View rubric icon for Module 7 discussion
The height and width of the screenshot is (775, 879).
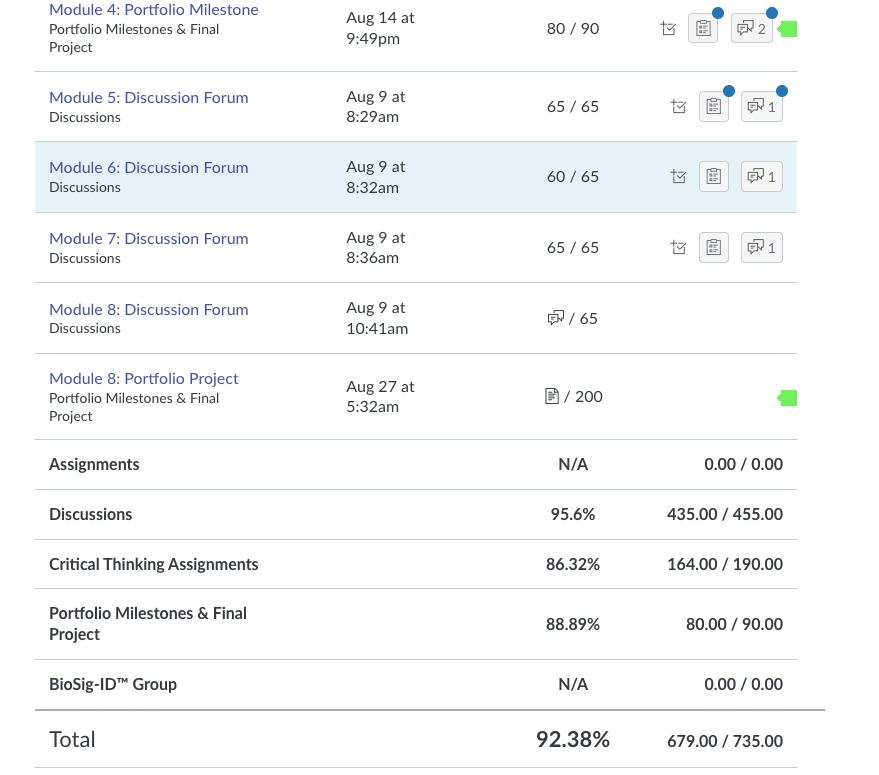[x=713, y=247]
